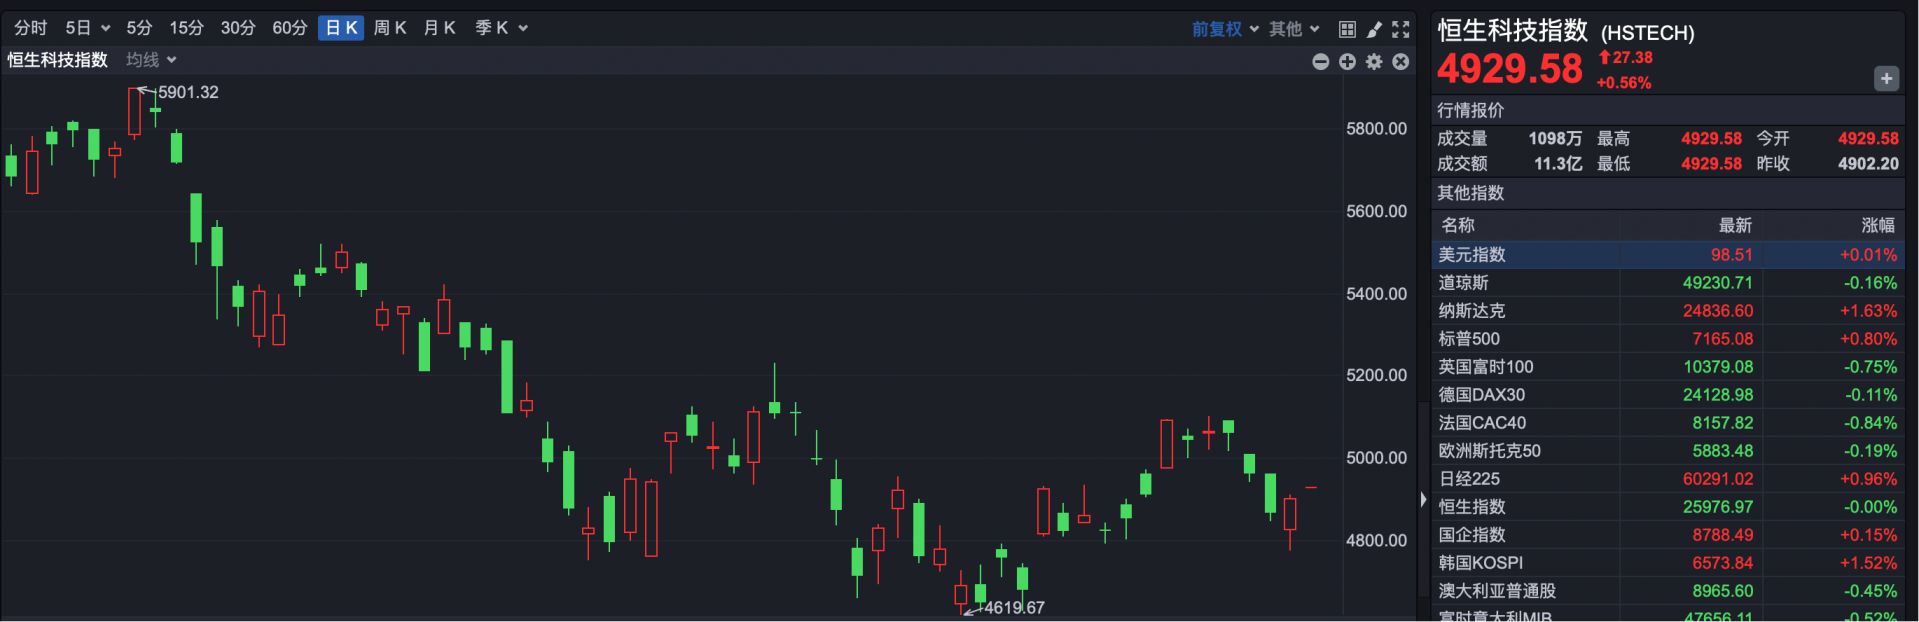
Task: Click 纳斯达克 change +1.63%
Action: (1868, 311)
